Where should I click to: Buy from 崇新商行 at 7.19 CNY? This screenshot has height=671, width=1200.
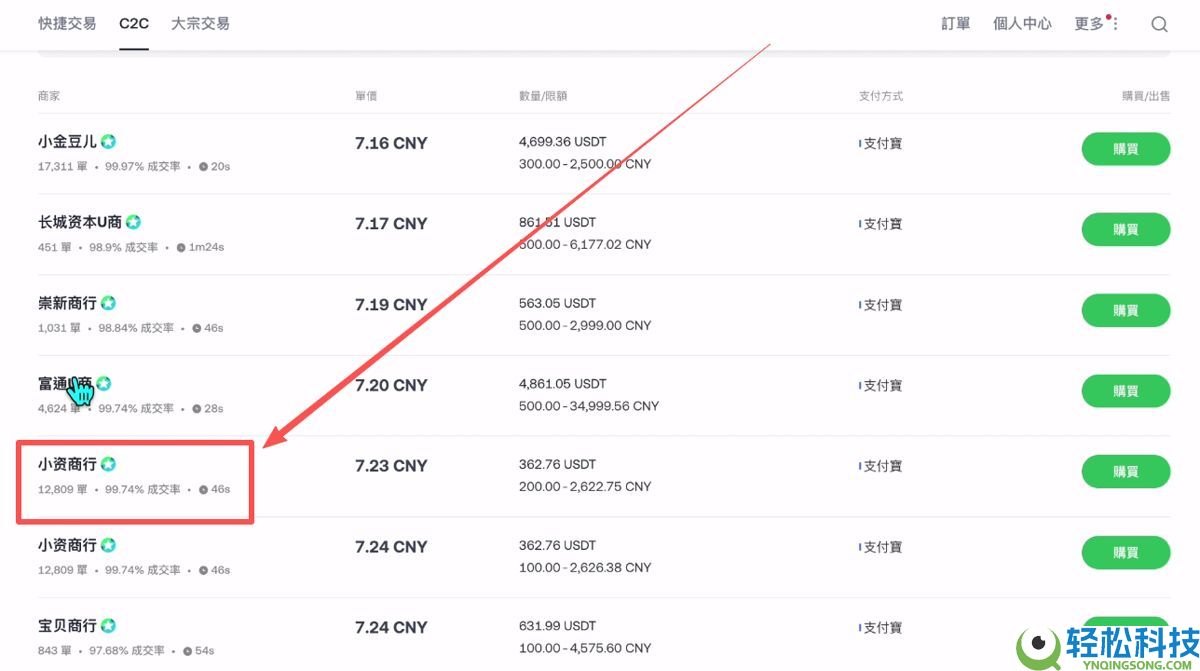1125,310
